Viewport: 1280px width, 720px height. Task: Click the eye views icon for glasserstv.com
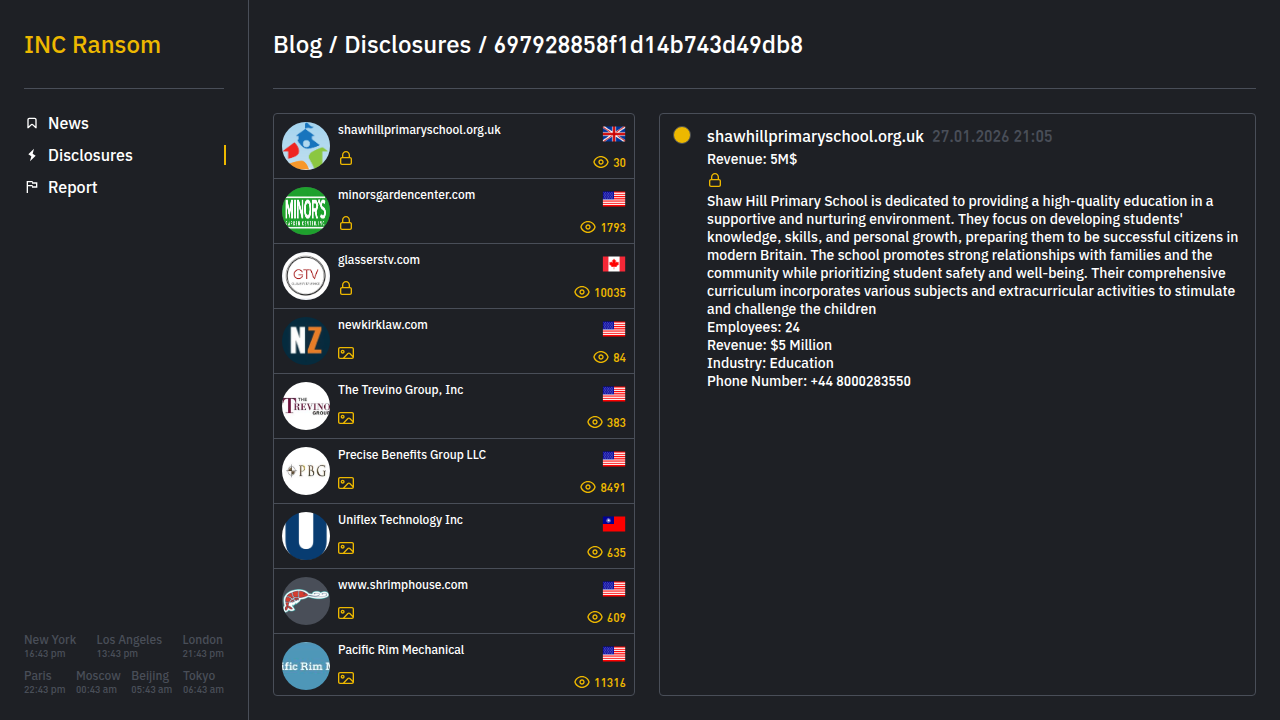click(582, 292)
